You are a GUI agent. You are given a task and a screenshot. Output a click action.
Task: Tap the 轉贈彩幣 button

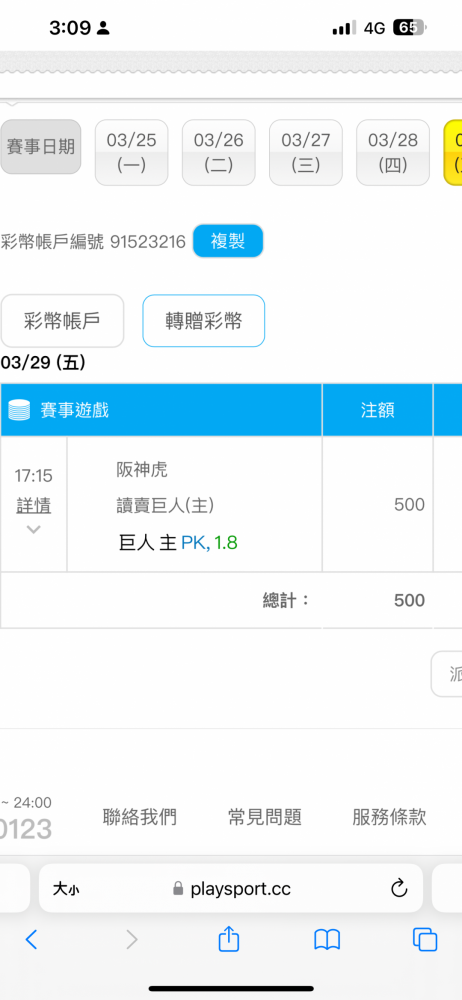(204, 321)
